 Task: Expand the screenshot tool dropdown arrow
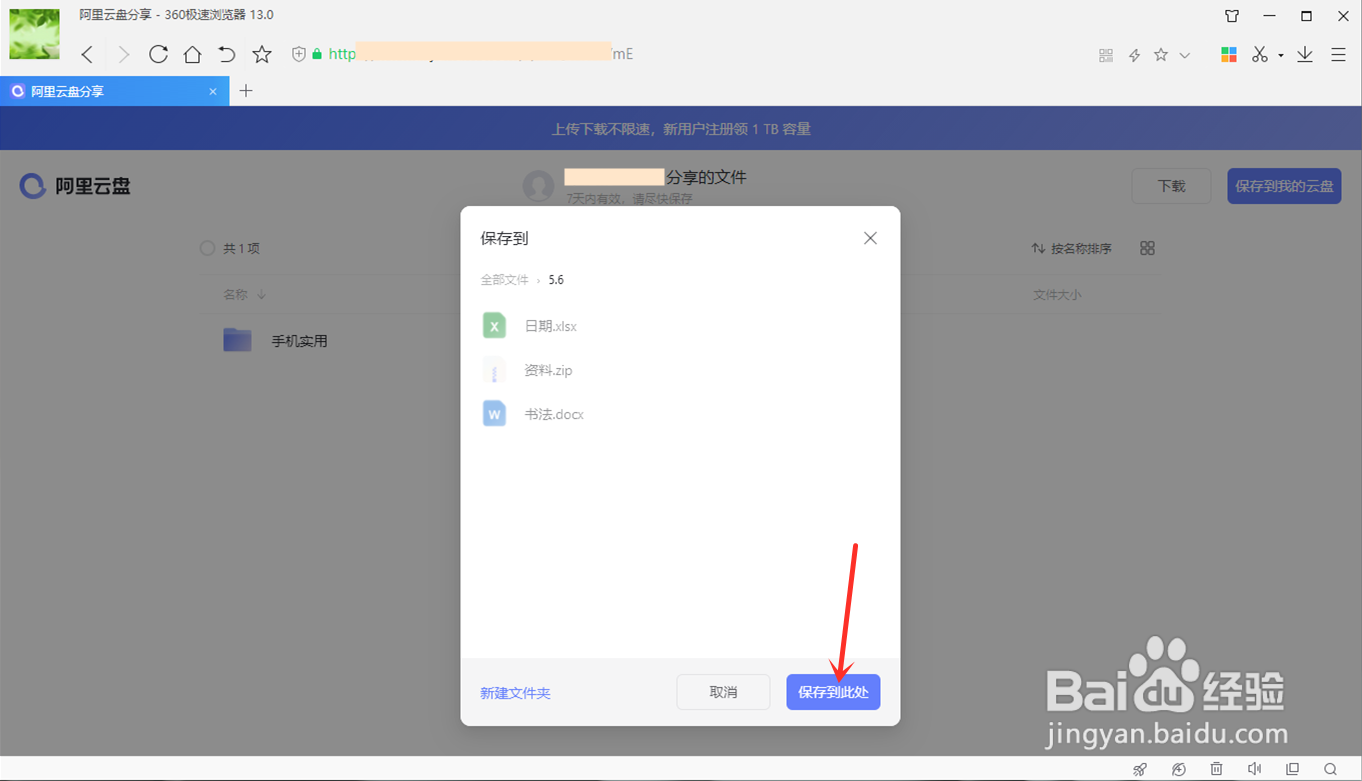point(1281,56)
